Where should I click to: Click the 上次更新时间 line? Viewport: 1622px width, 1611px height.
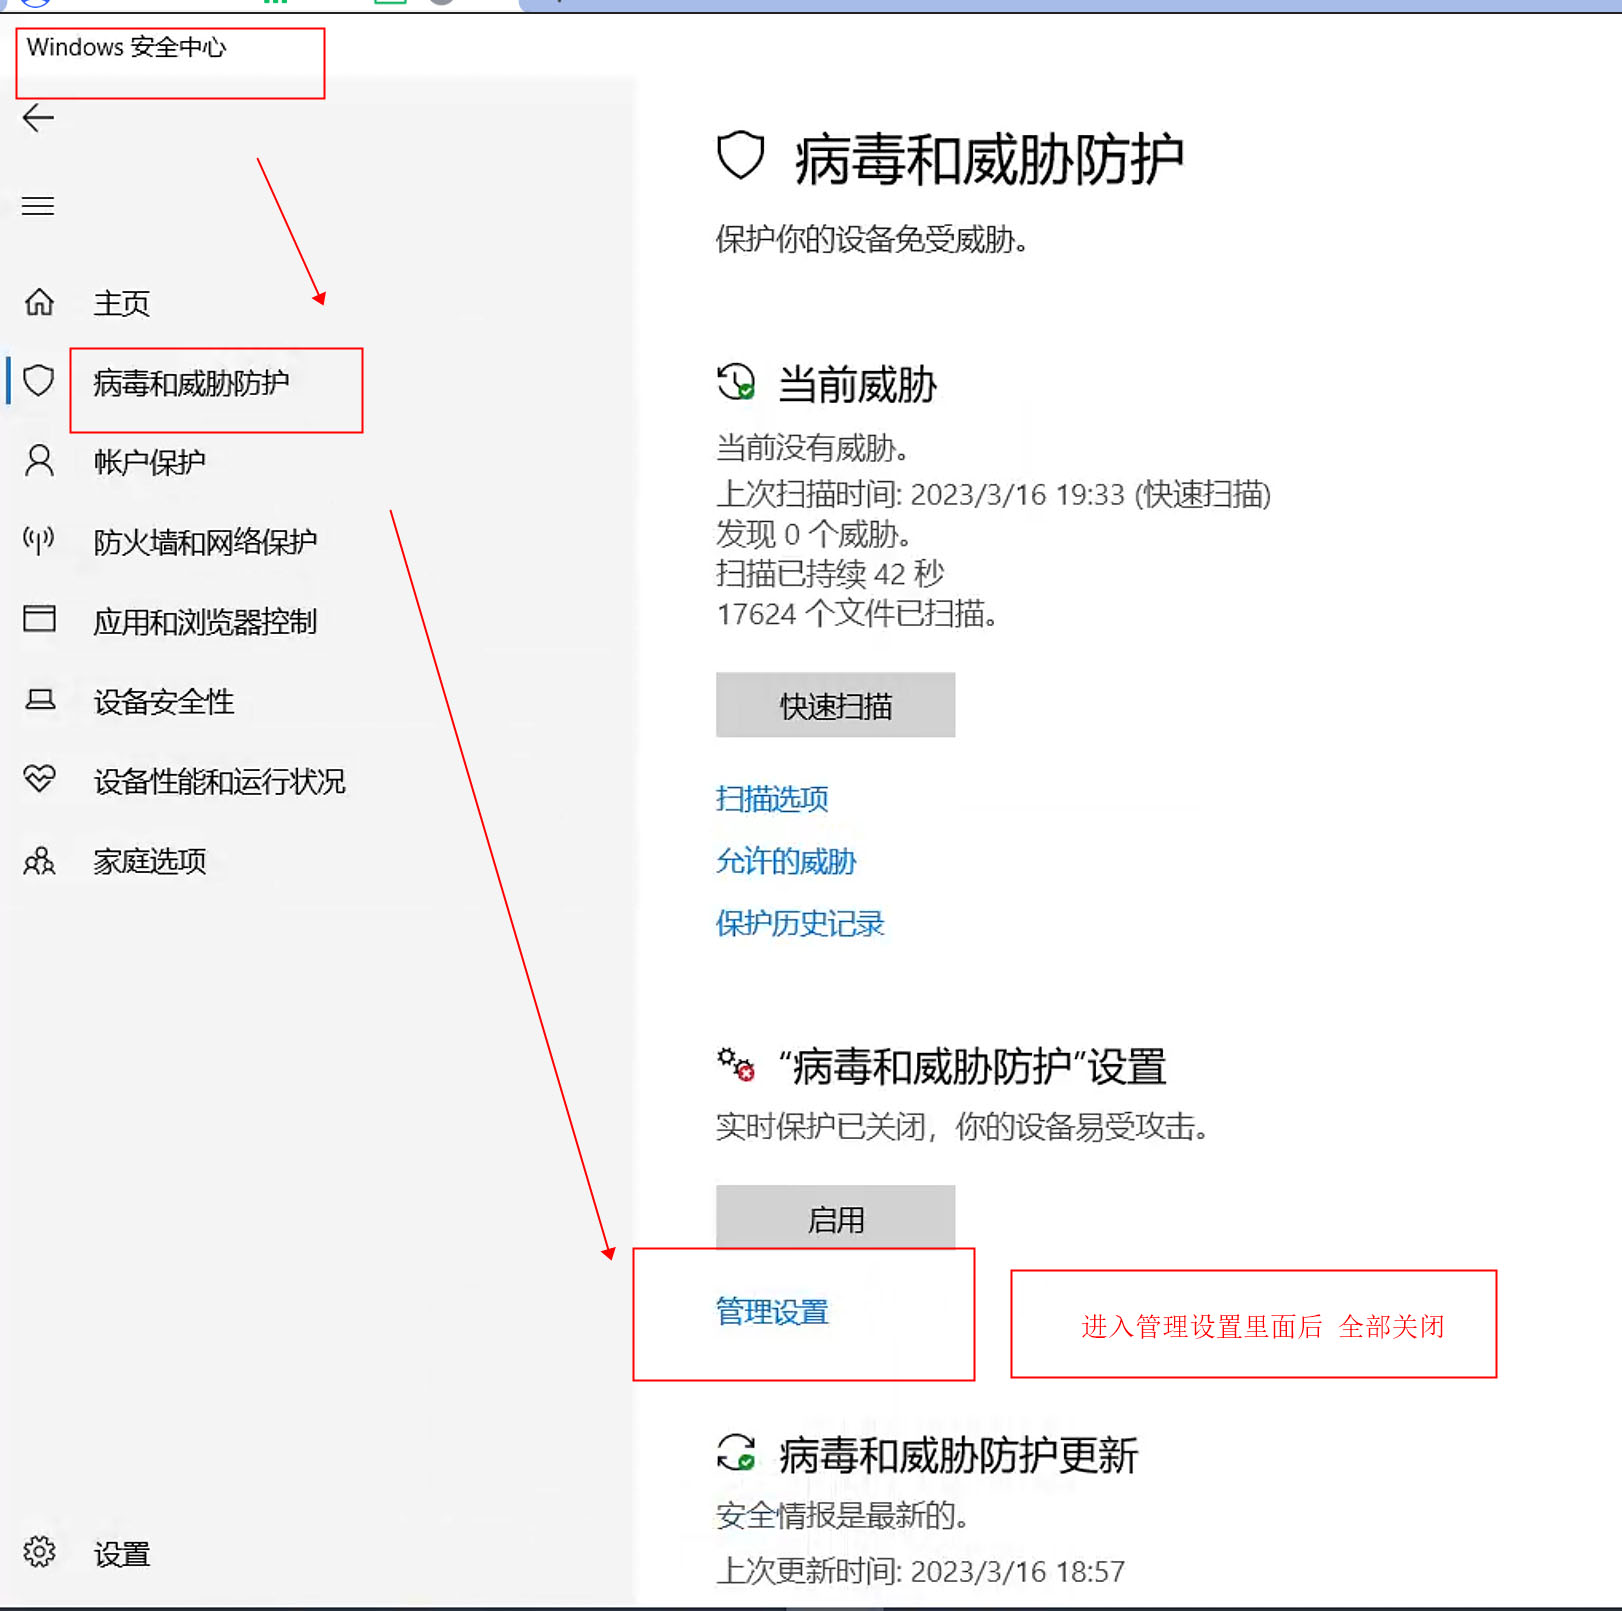(920, 1571)
